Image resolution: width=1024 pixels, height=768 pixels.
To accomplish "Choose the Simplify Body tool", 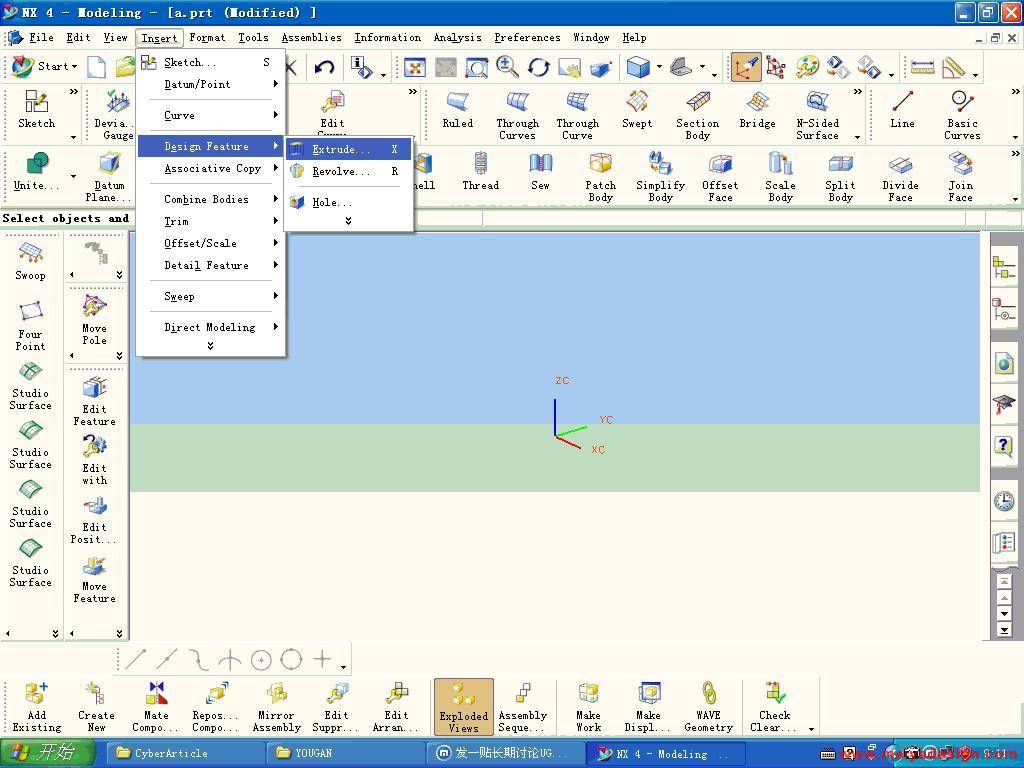I will (x=660, y=178).
